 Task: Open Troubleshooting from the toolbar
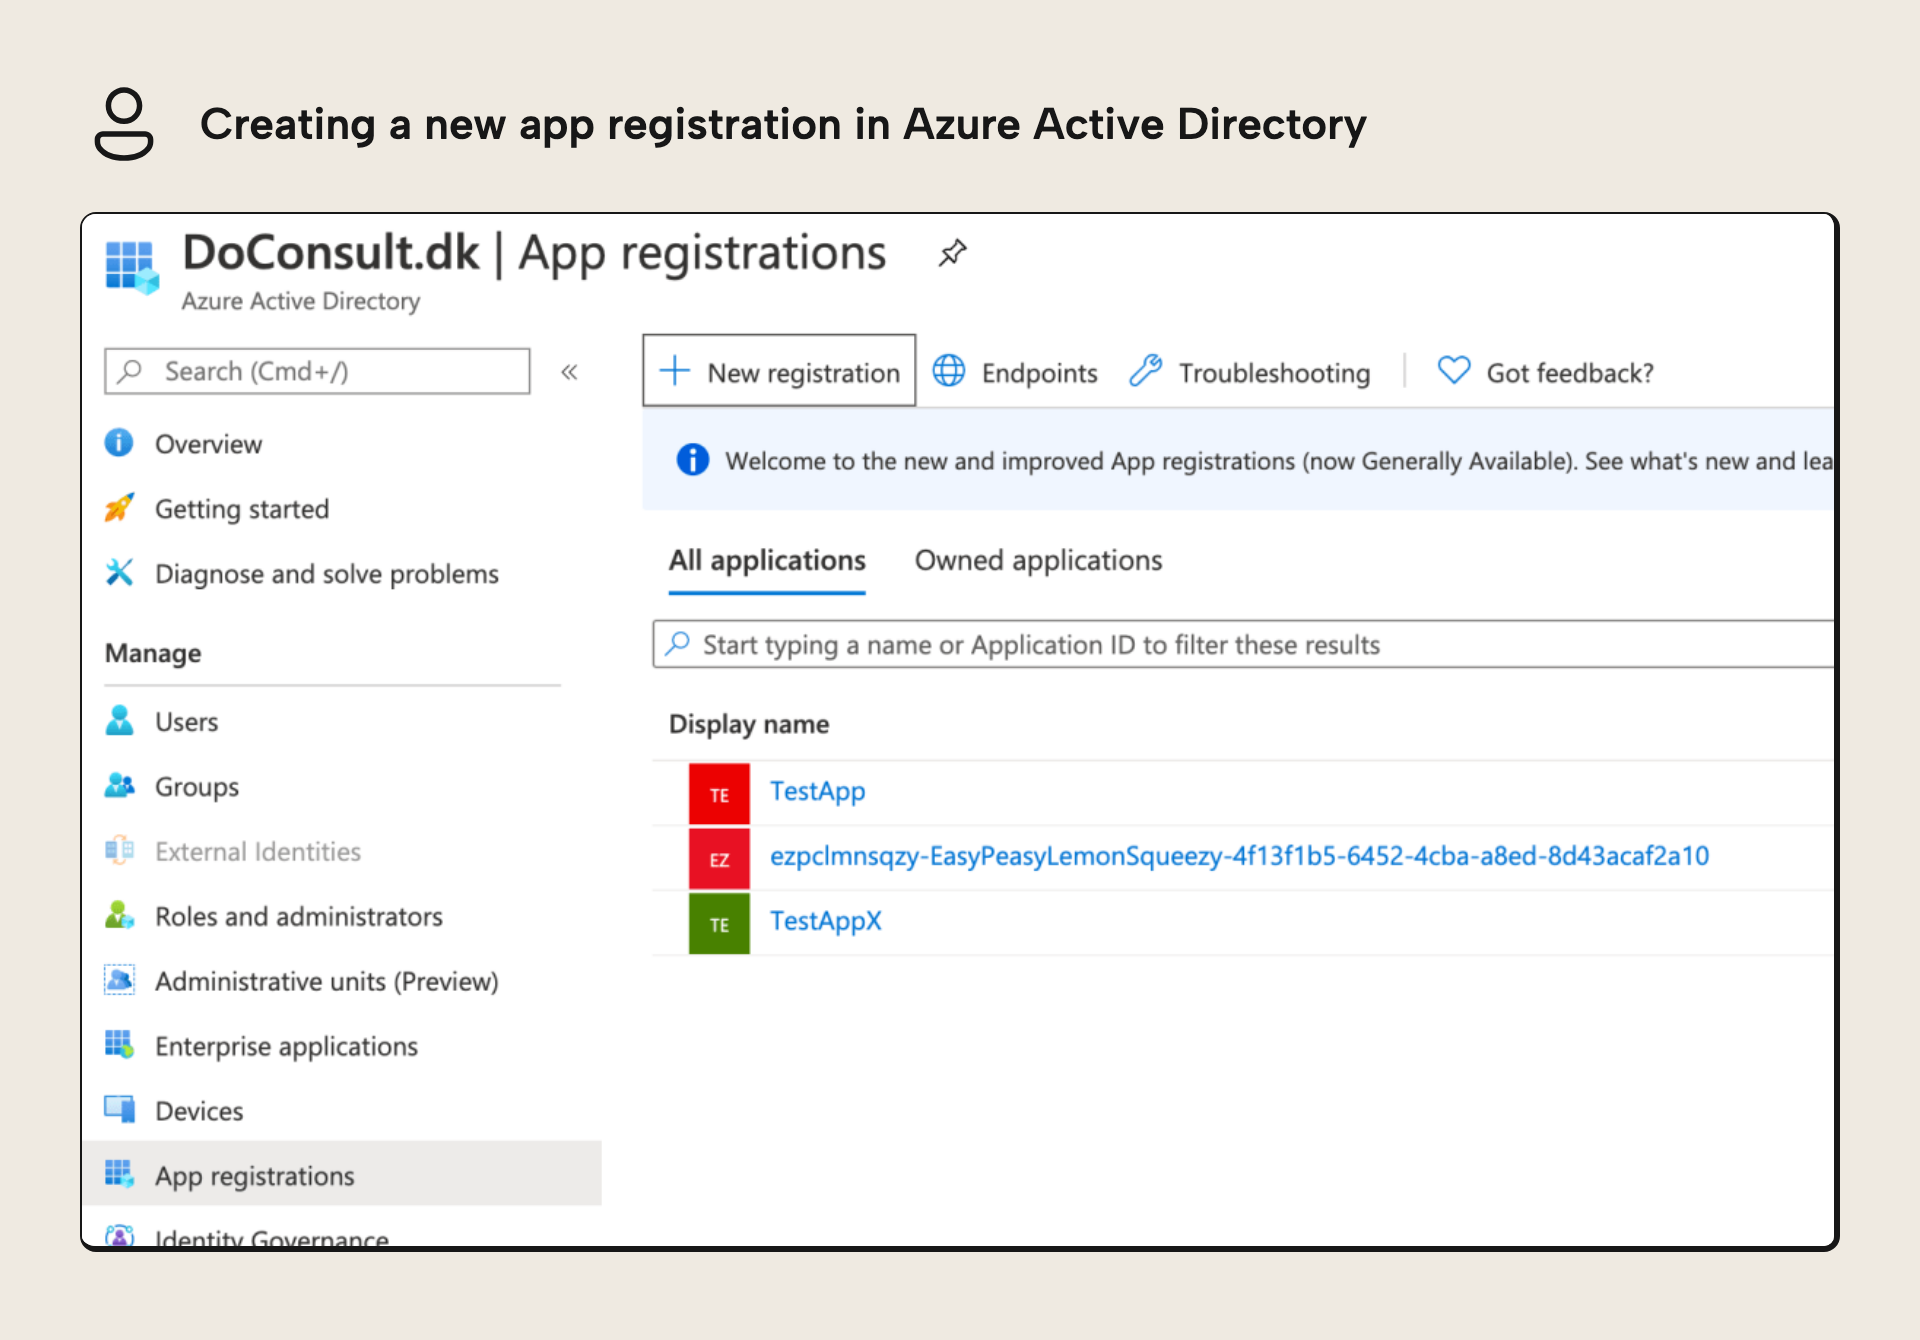point(1250,372)
